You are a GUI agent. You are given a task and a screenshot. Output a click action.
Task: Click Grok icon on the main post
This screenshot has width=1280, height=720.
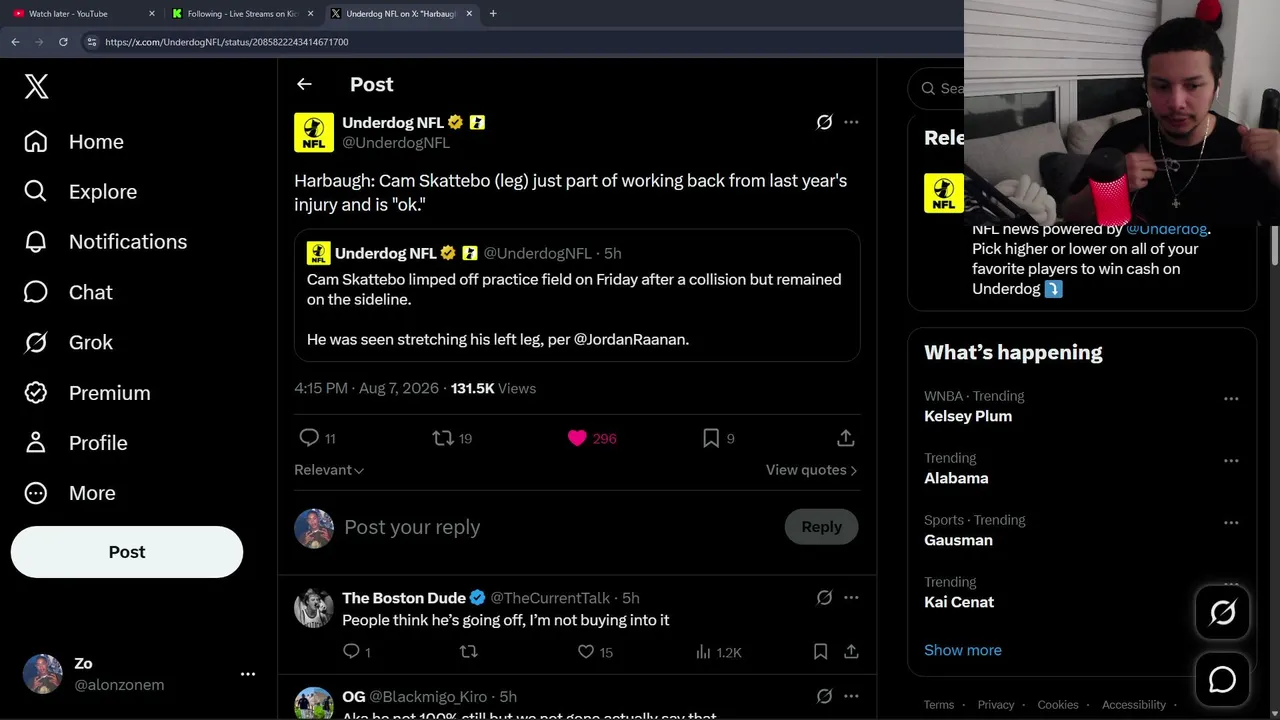coord(824,122)
